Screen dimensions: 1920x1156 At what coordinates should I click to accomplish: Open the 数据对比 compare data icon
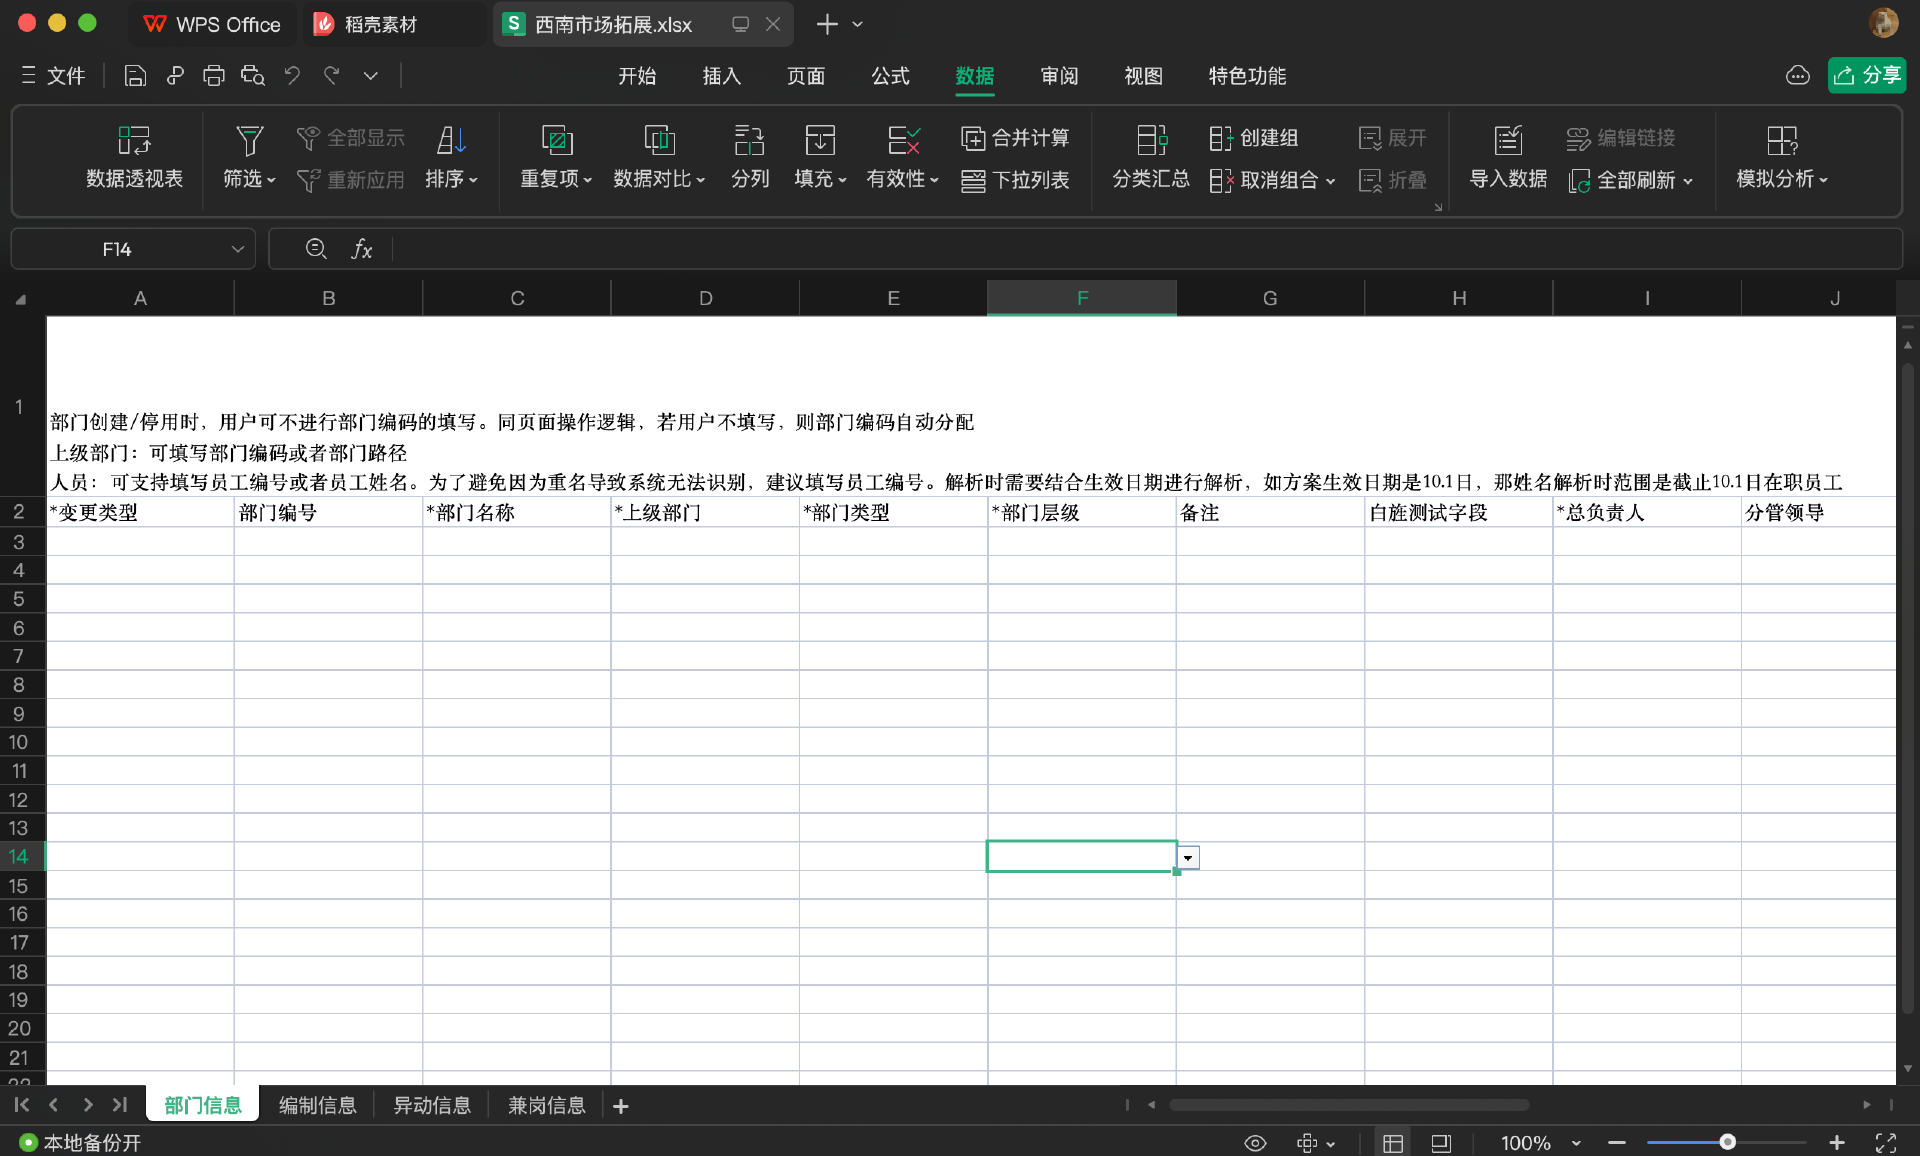pyautogui.click(x=659, y=140)
